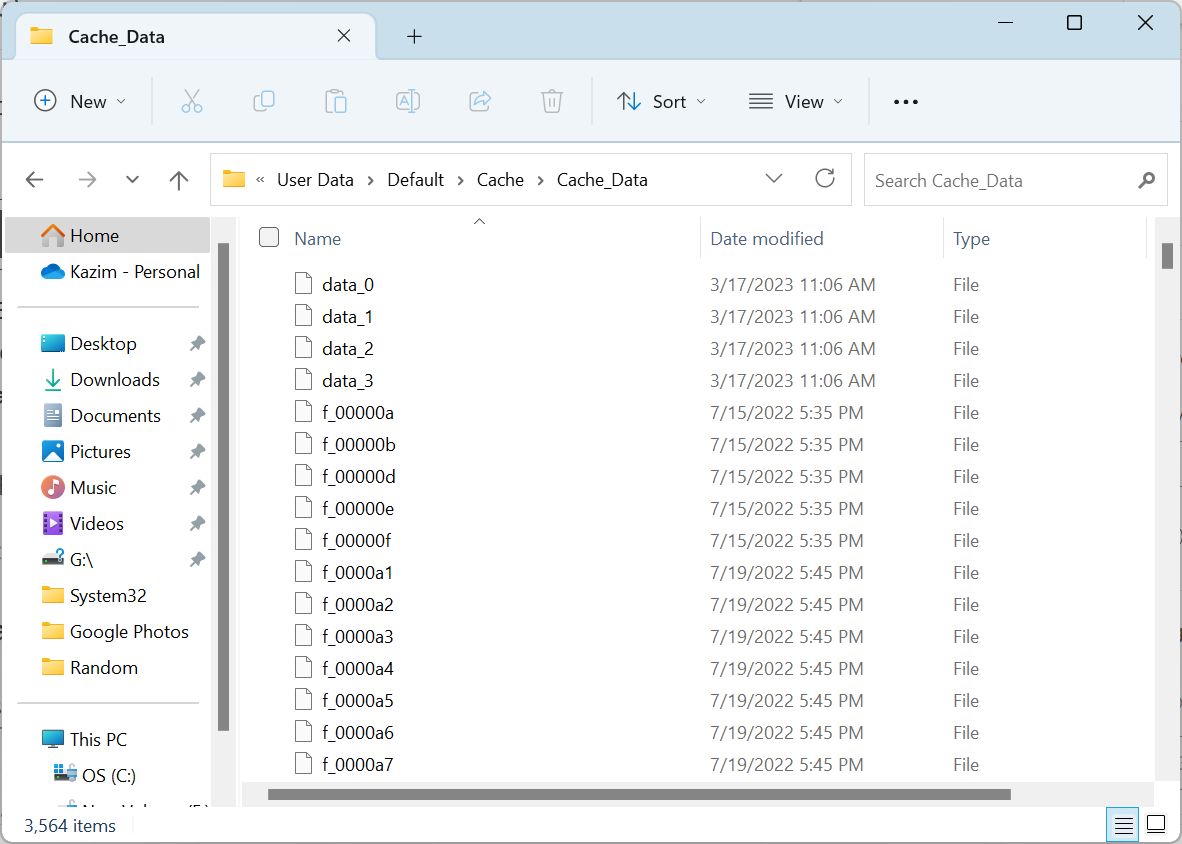Click the Share icon in toolbar
1182x844 pixels.
tap(480, 101)
